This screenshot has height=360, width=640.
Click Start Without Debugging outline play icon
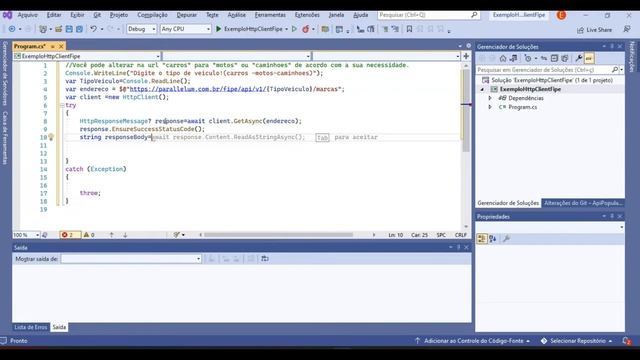click(294, 29)
